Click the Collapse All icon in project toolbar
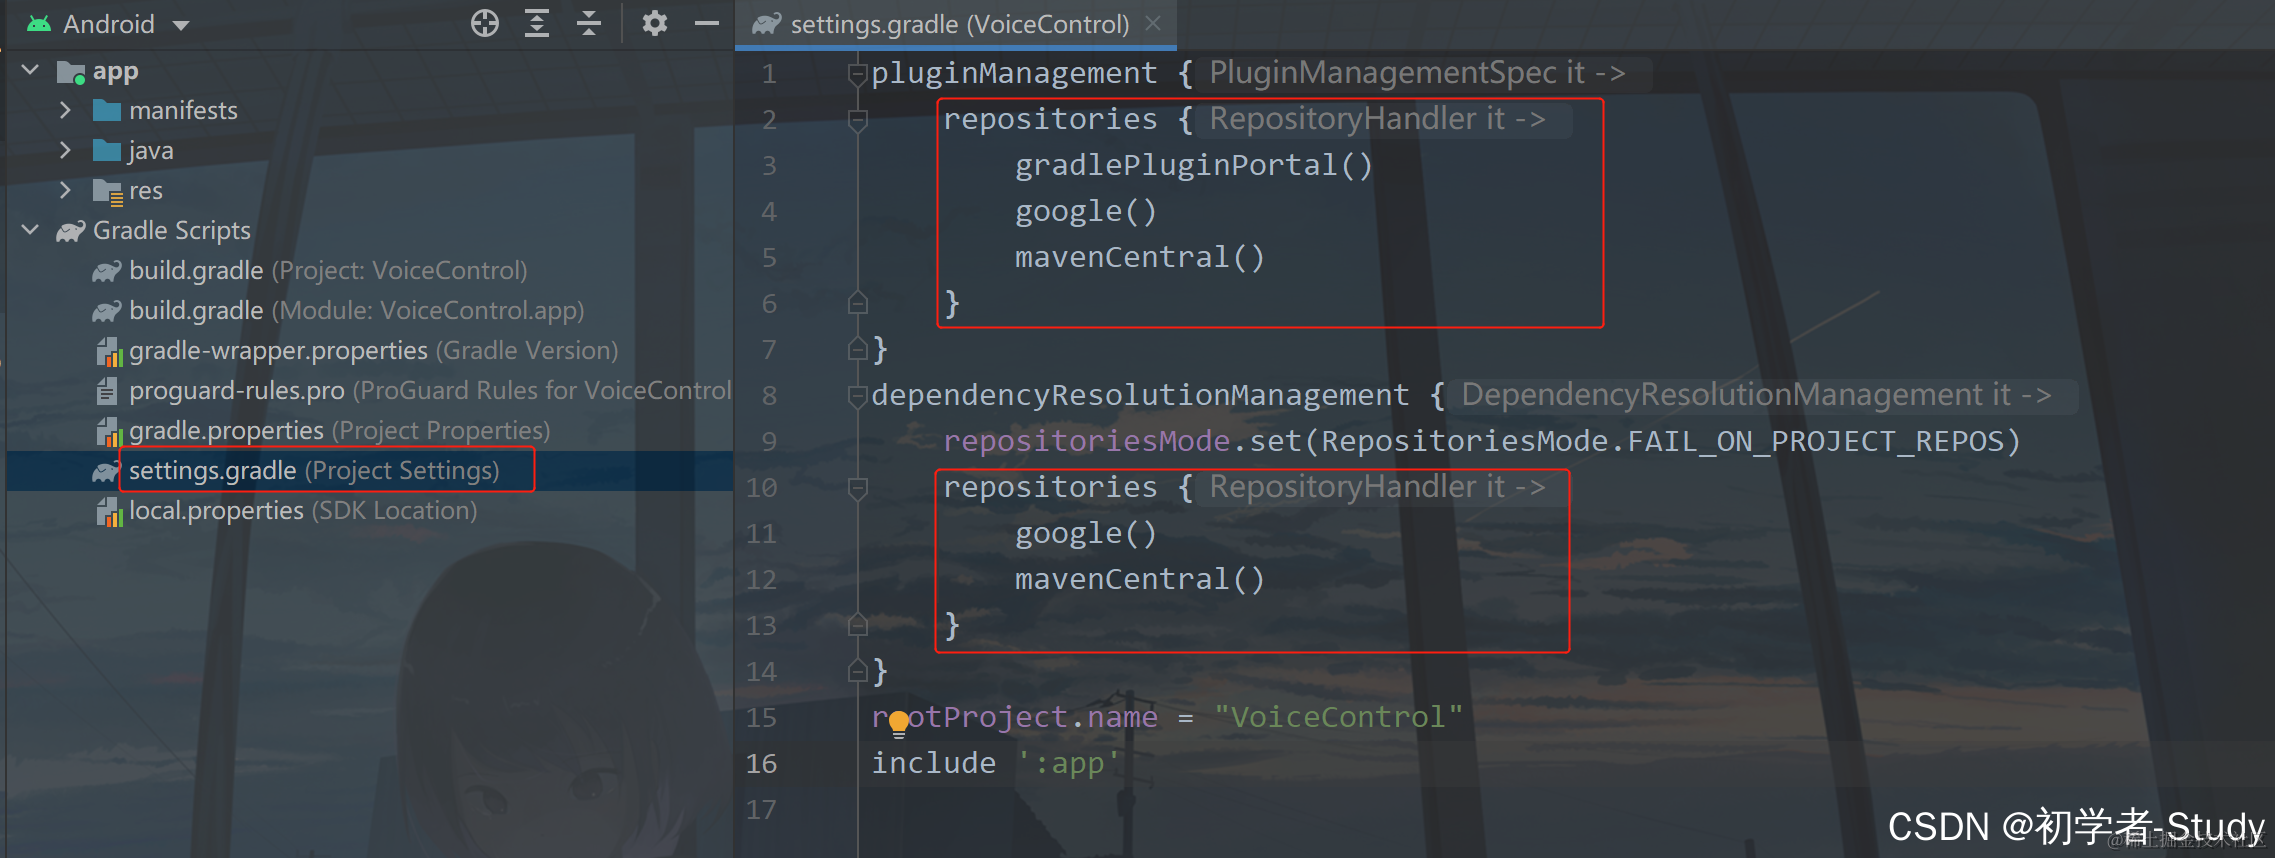This screenshot has width=2275, height=858. click(589, 23)
